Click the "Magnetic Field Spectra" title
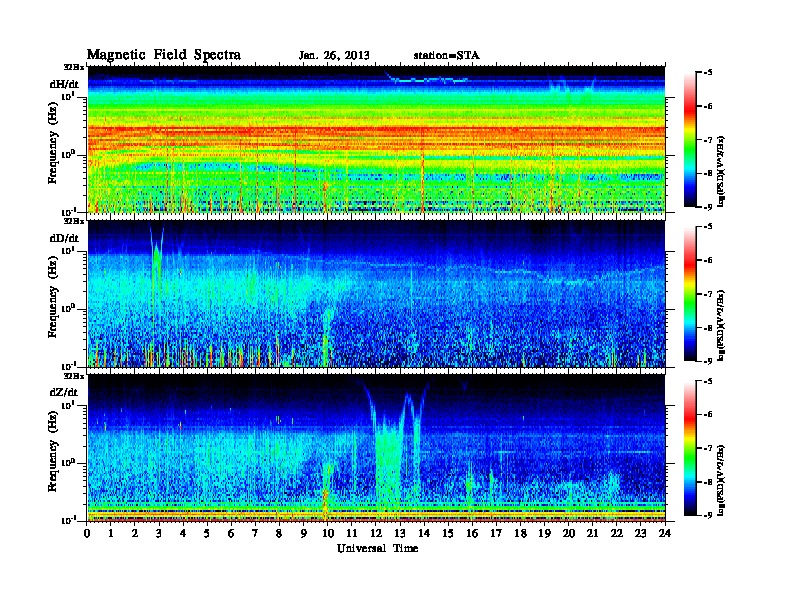Screen dimensions: 792x612 pos(164,55)
